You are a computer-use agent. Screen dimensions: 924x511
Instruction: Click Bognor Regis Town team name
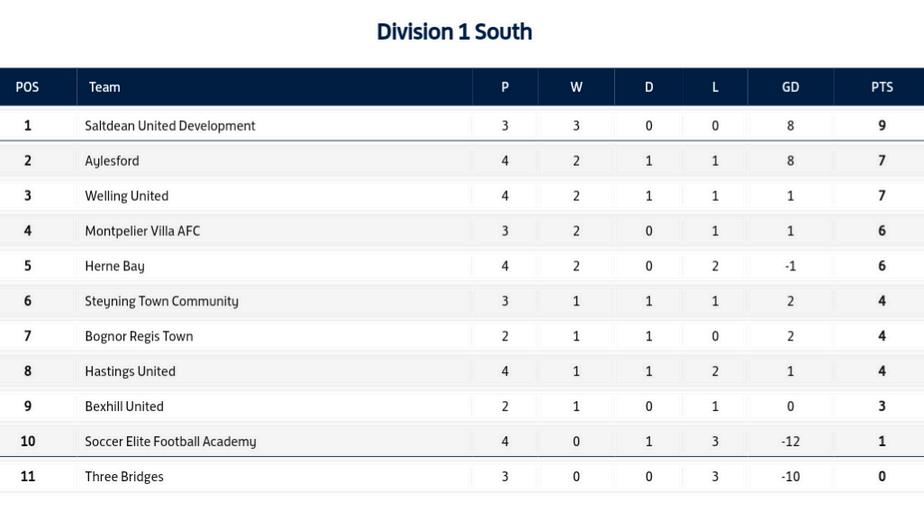tap(138, 337)
